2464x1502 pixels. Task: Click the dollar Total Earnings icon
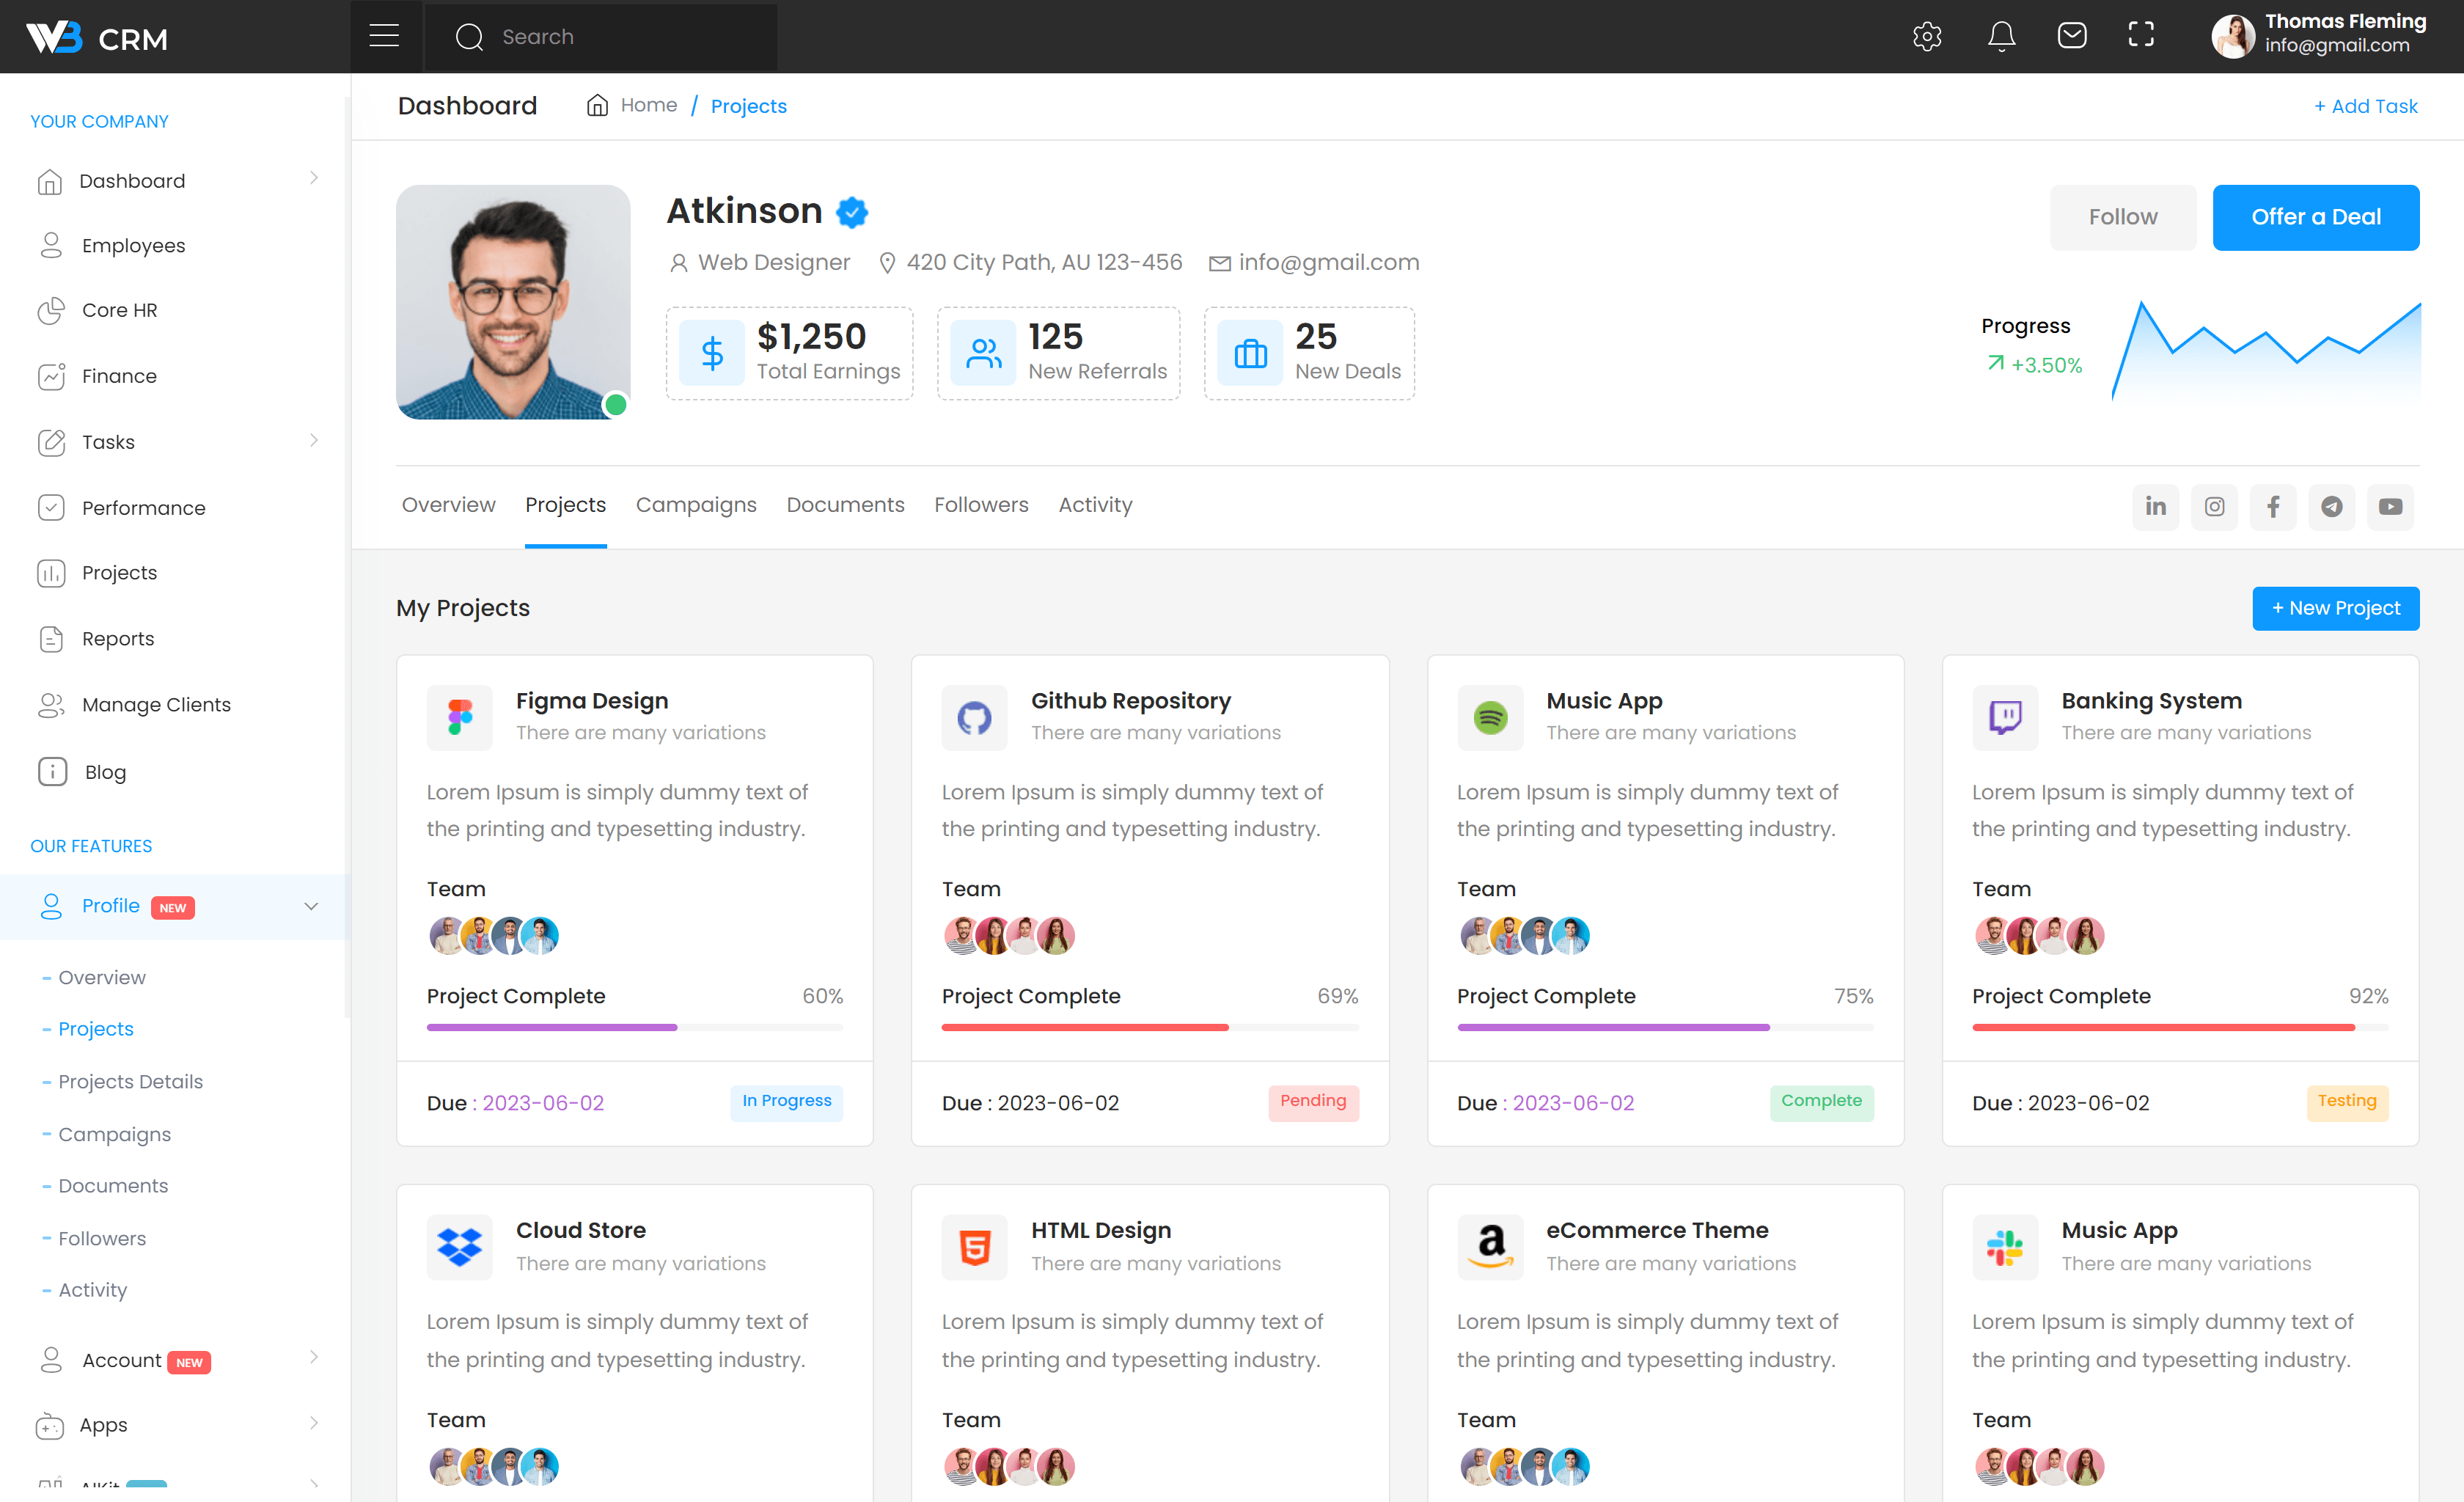(711, 353)
